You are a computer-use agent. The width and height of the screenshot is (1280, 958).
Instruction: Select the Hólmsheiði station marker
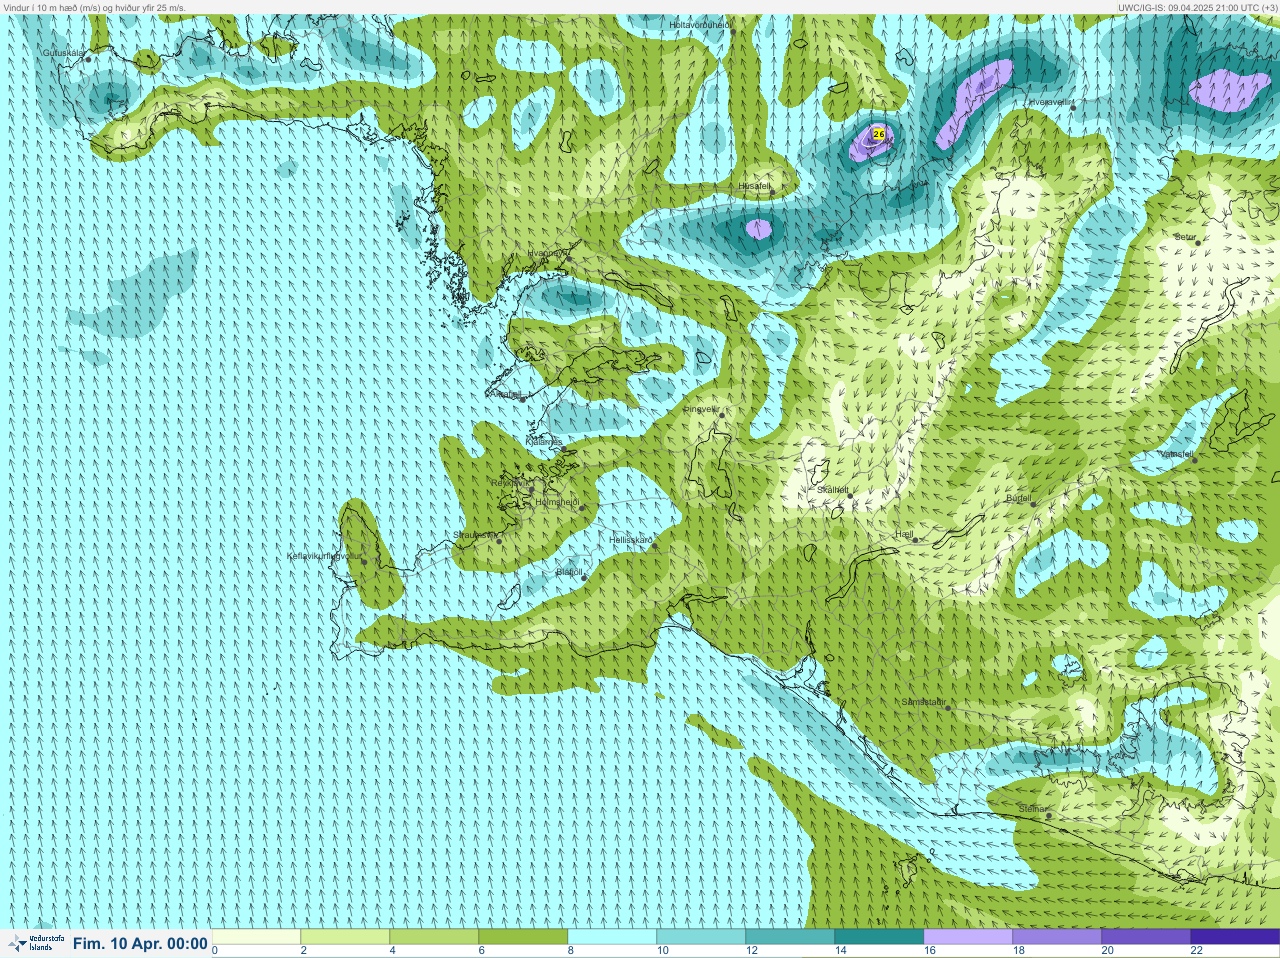(581, 508)
